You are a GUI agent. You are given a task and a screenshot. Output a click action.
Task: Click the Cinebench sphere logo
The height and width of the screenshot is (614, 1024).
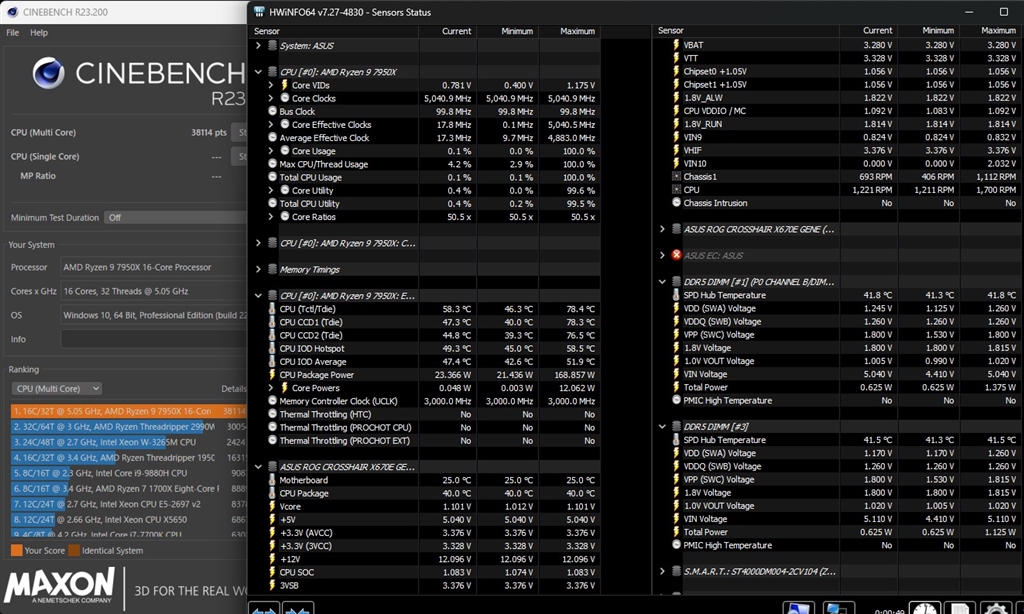[x=48, y=73]
